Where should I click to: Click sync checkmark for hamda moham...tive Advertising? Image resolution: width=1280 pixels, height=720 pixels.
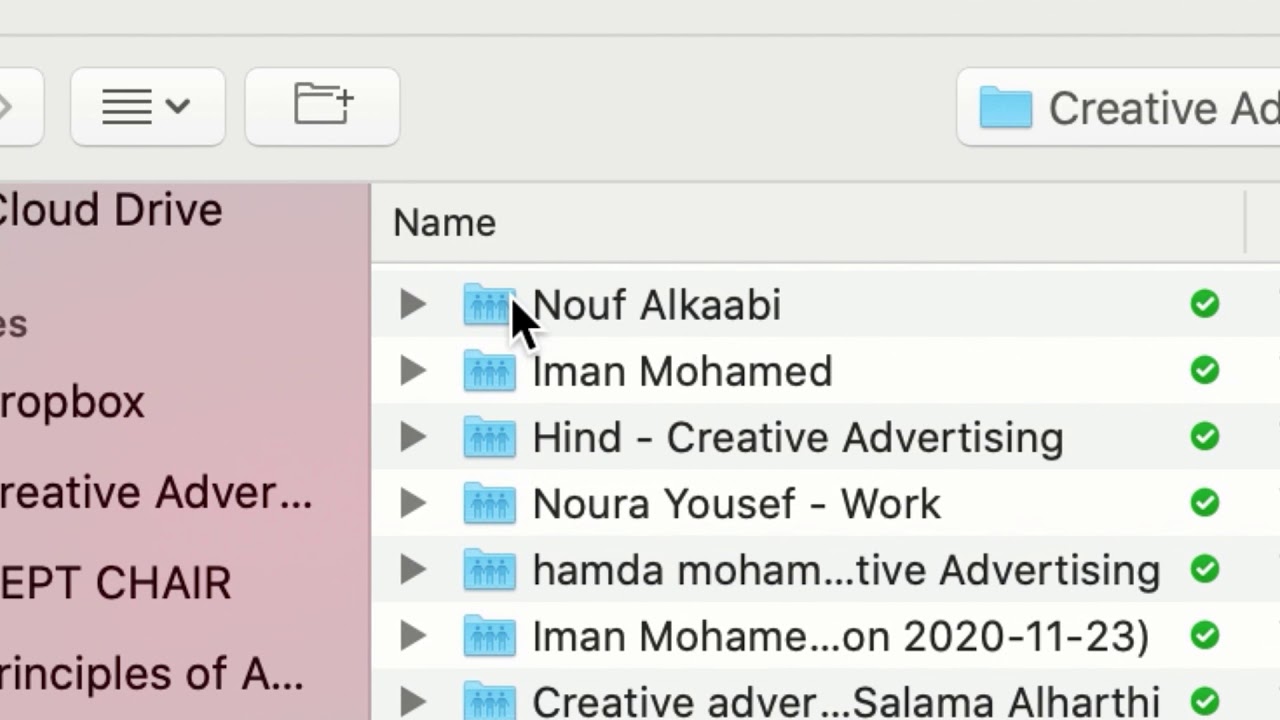point(1205,569)
